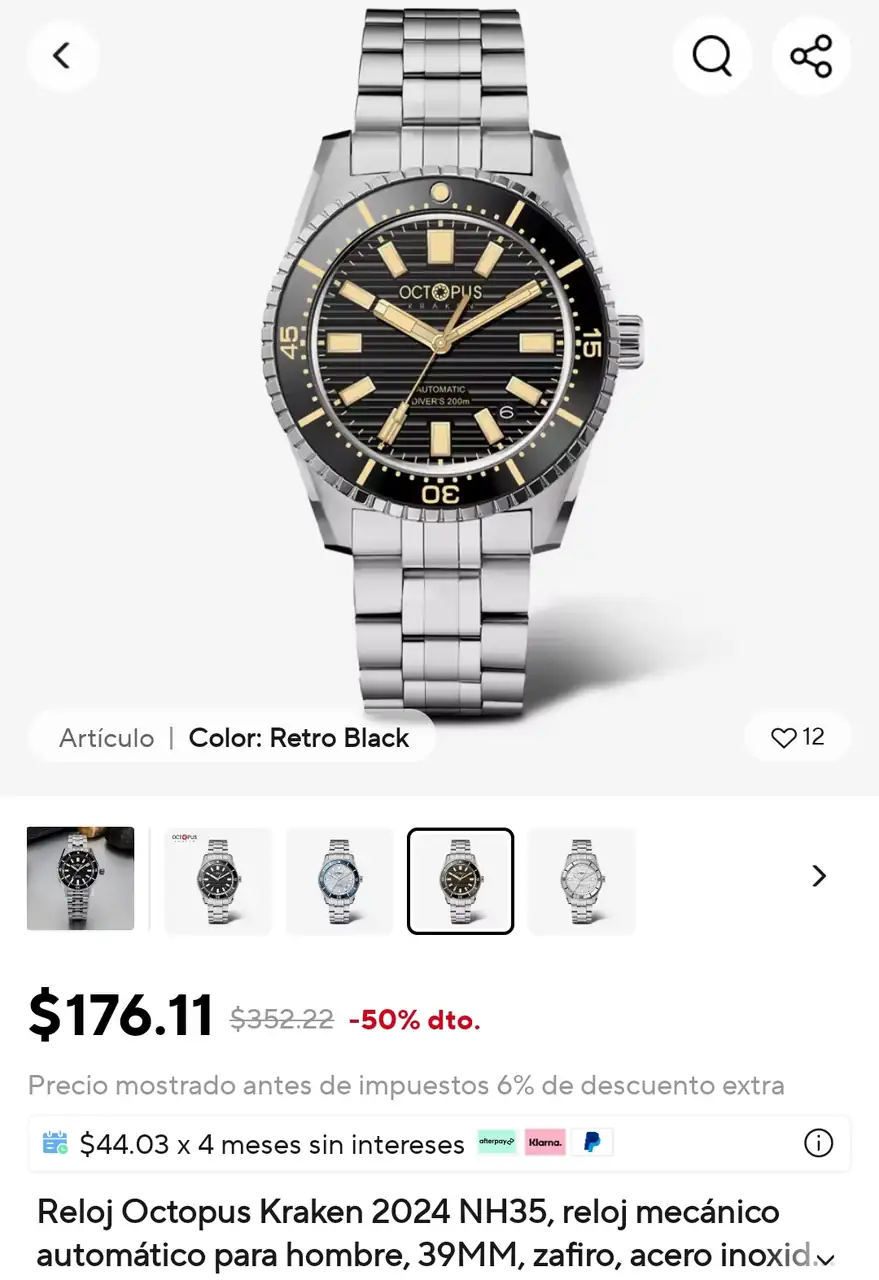The height and width of the screenshot is (1280, 879).
Task: Click the calendar installment icon
Action: pos(55,1143)
